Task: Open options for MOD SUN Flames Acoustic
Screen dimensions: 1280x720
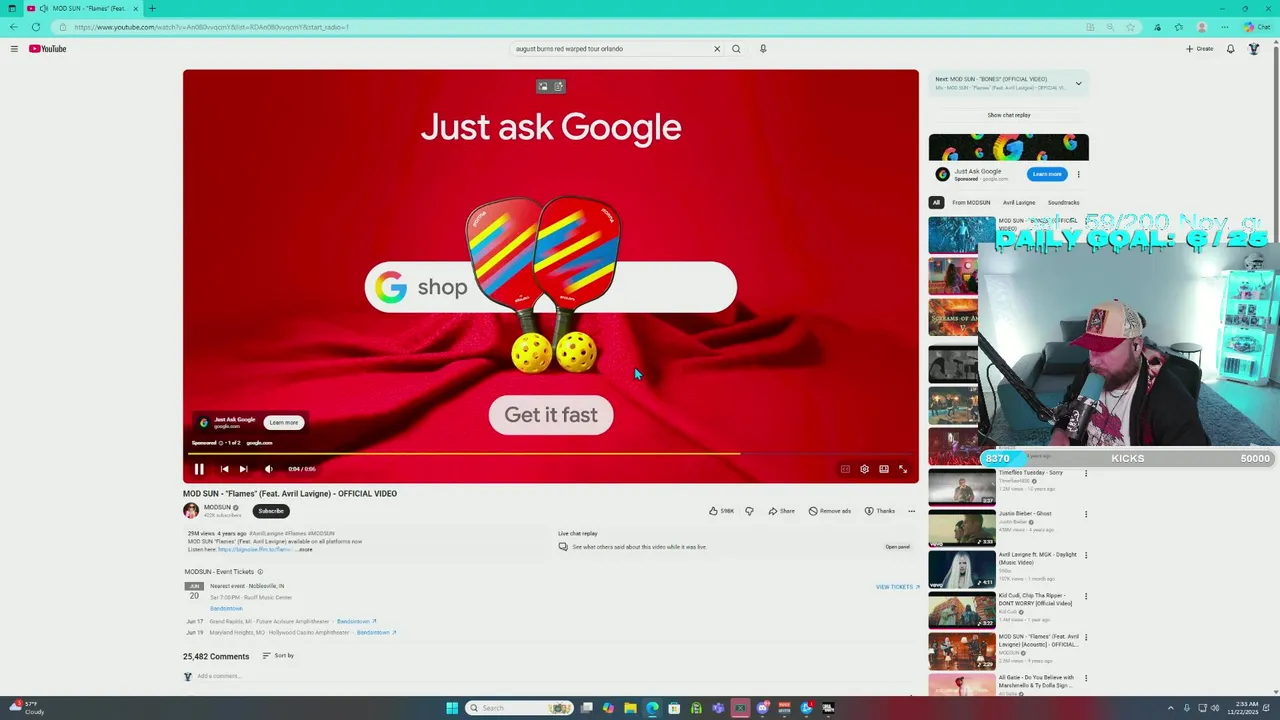Action: [1086, 638]
